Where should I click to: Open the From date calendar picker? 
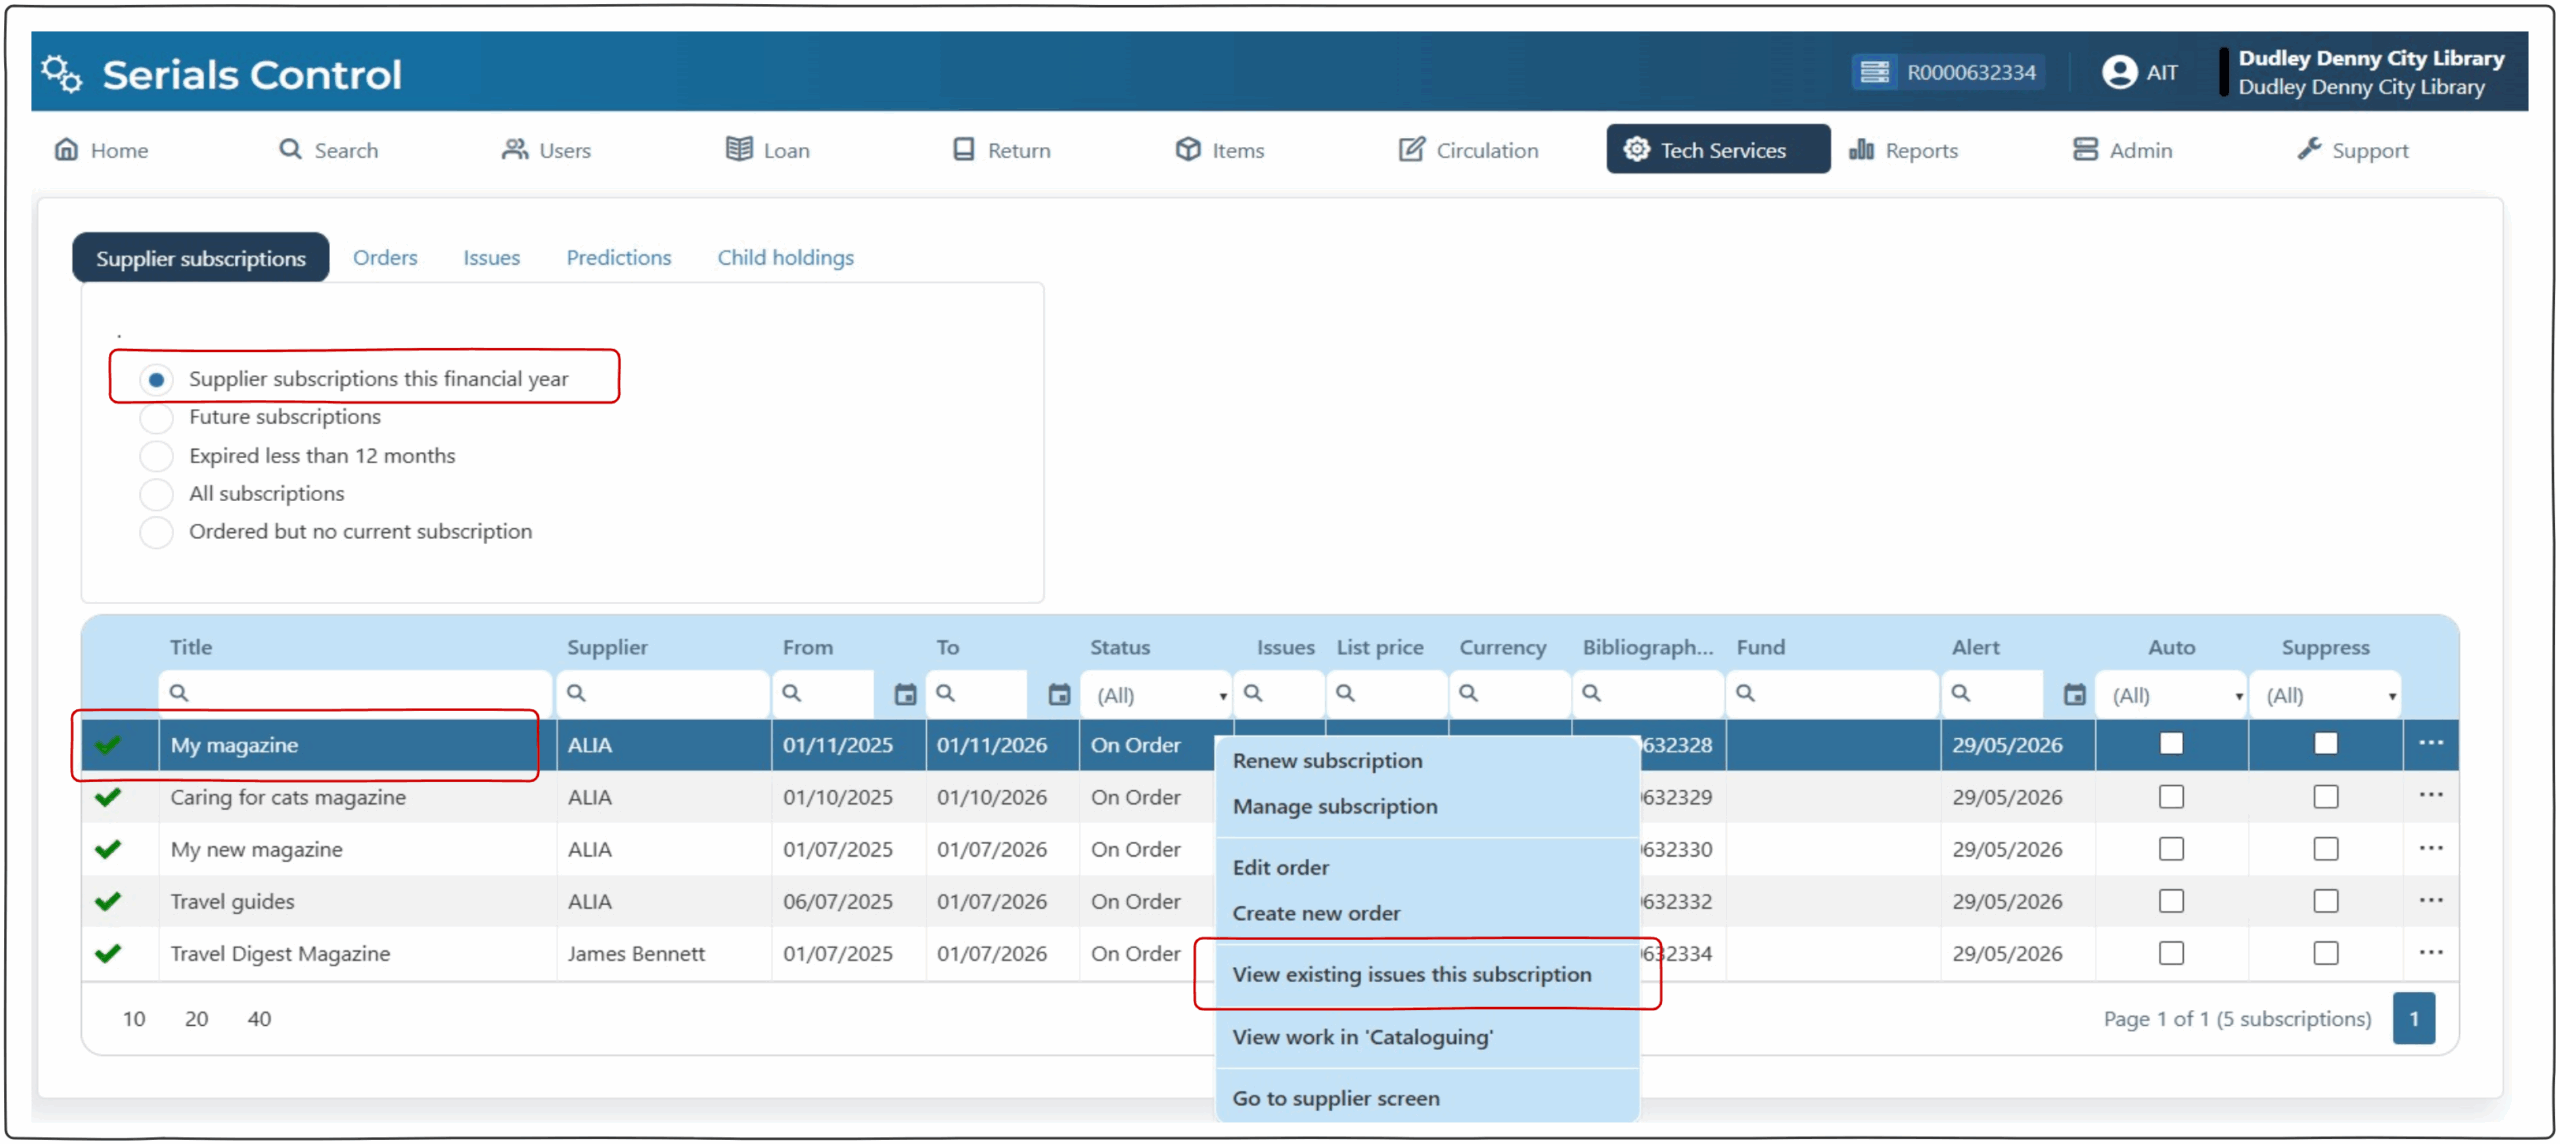click(x=904, y=695)
